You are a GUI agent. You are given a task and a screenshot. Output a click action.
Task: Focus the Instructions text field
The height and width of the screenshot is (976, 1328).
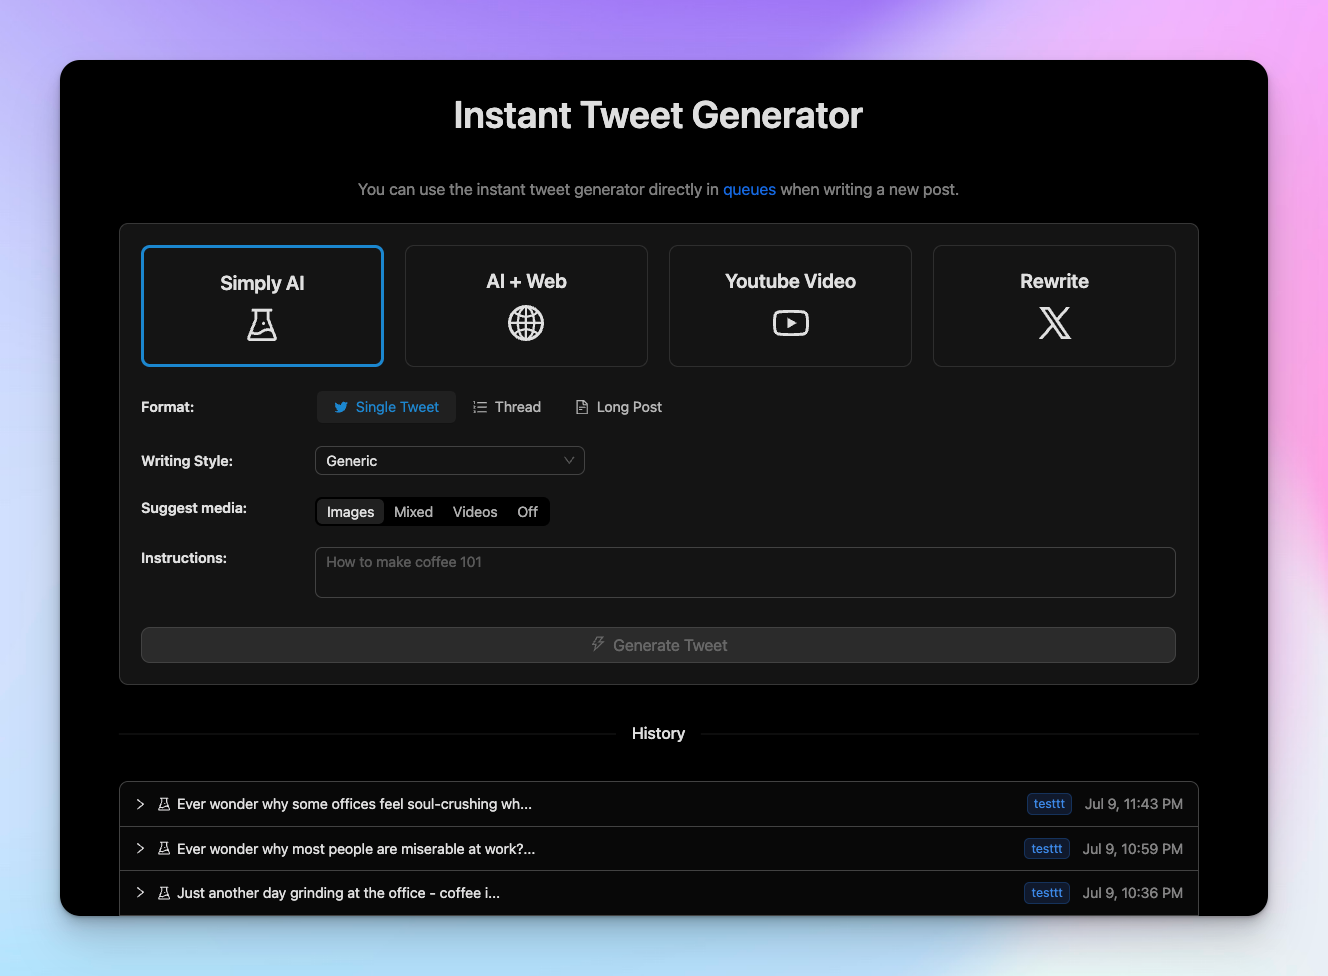(x=745, y=572)
